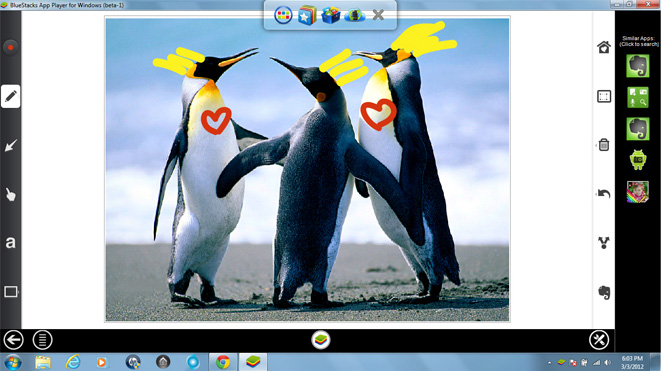Open the cloud connect icon in popup

coord(355,16)
